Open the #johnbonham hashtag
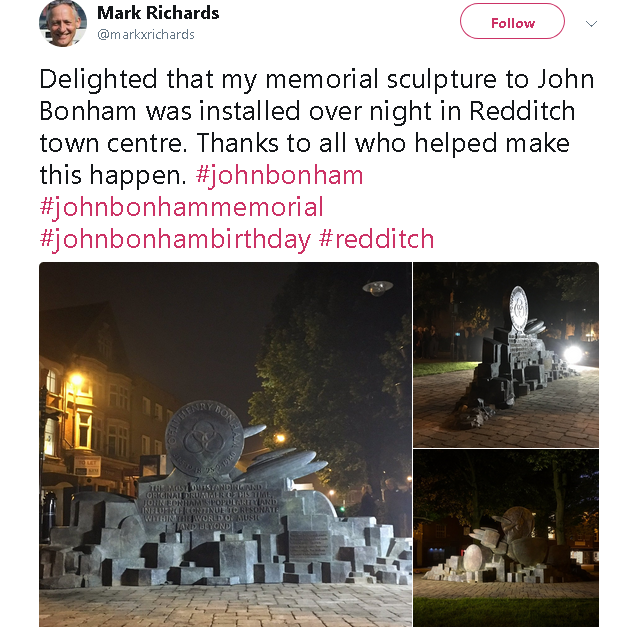Image resolution: width=638 pixels, height=627 pixels. (x=279, y=175)
